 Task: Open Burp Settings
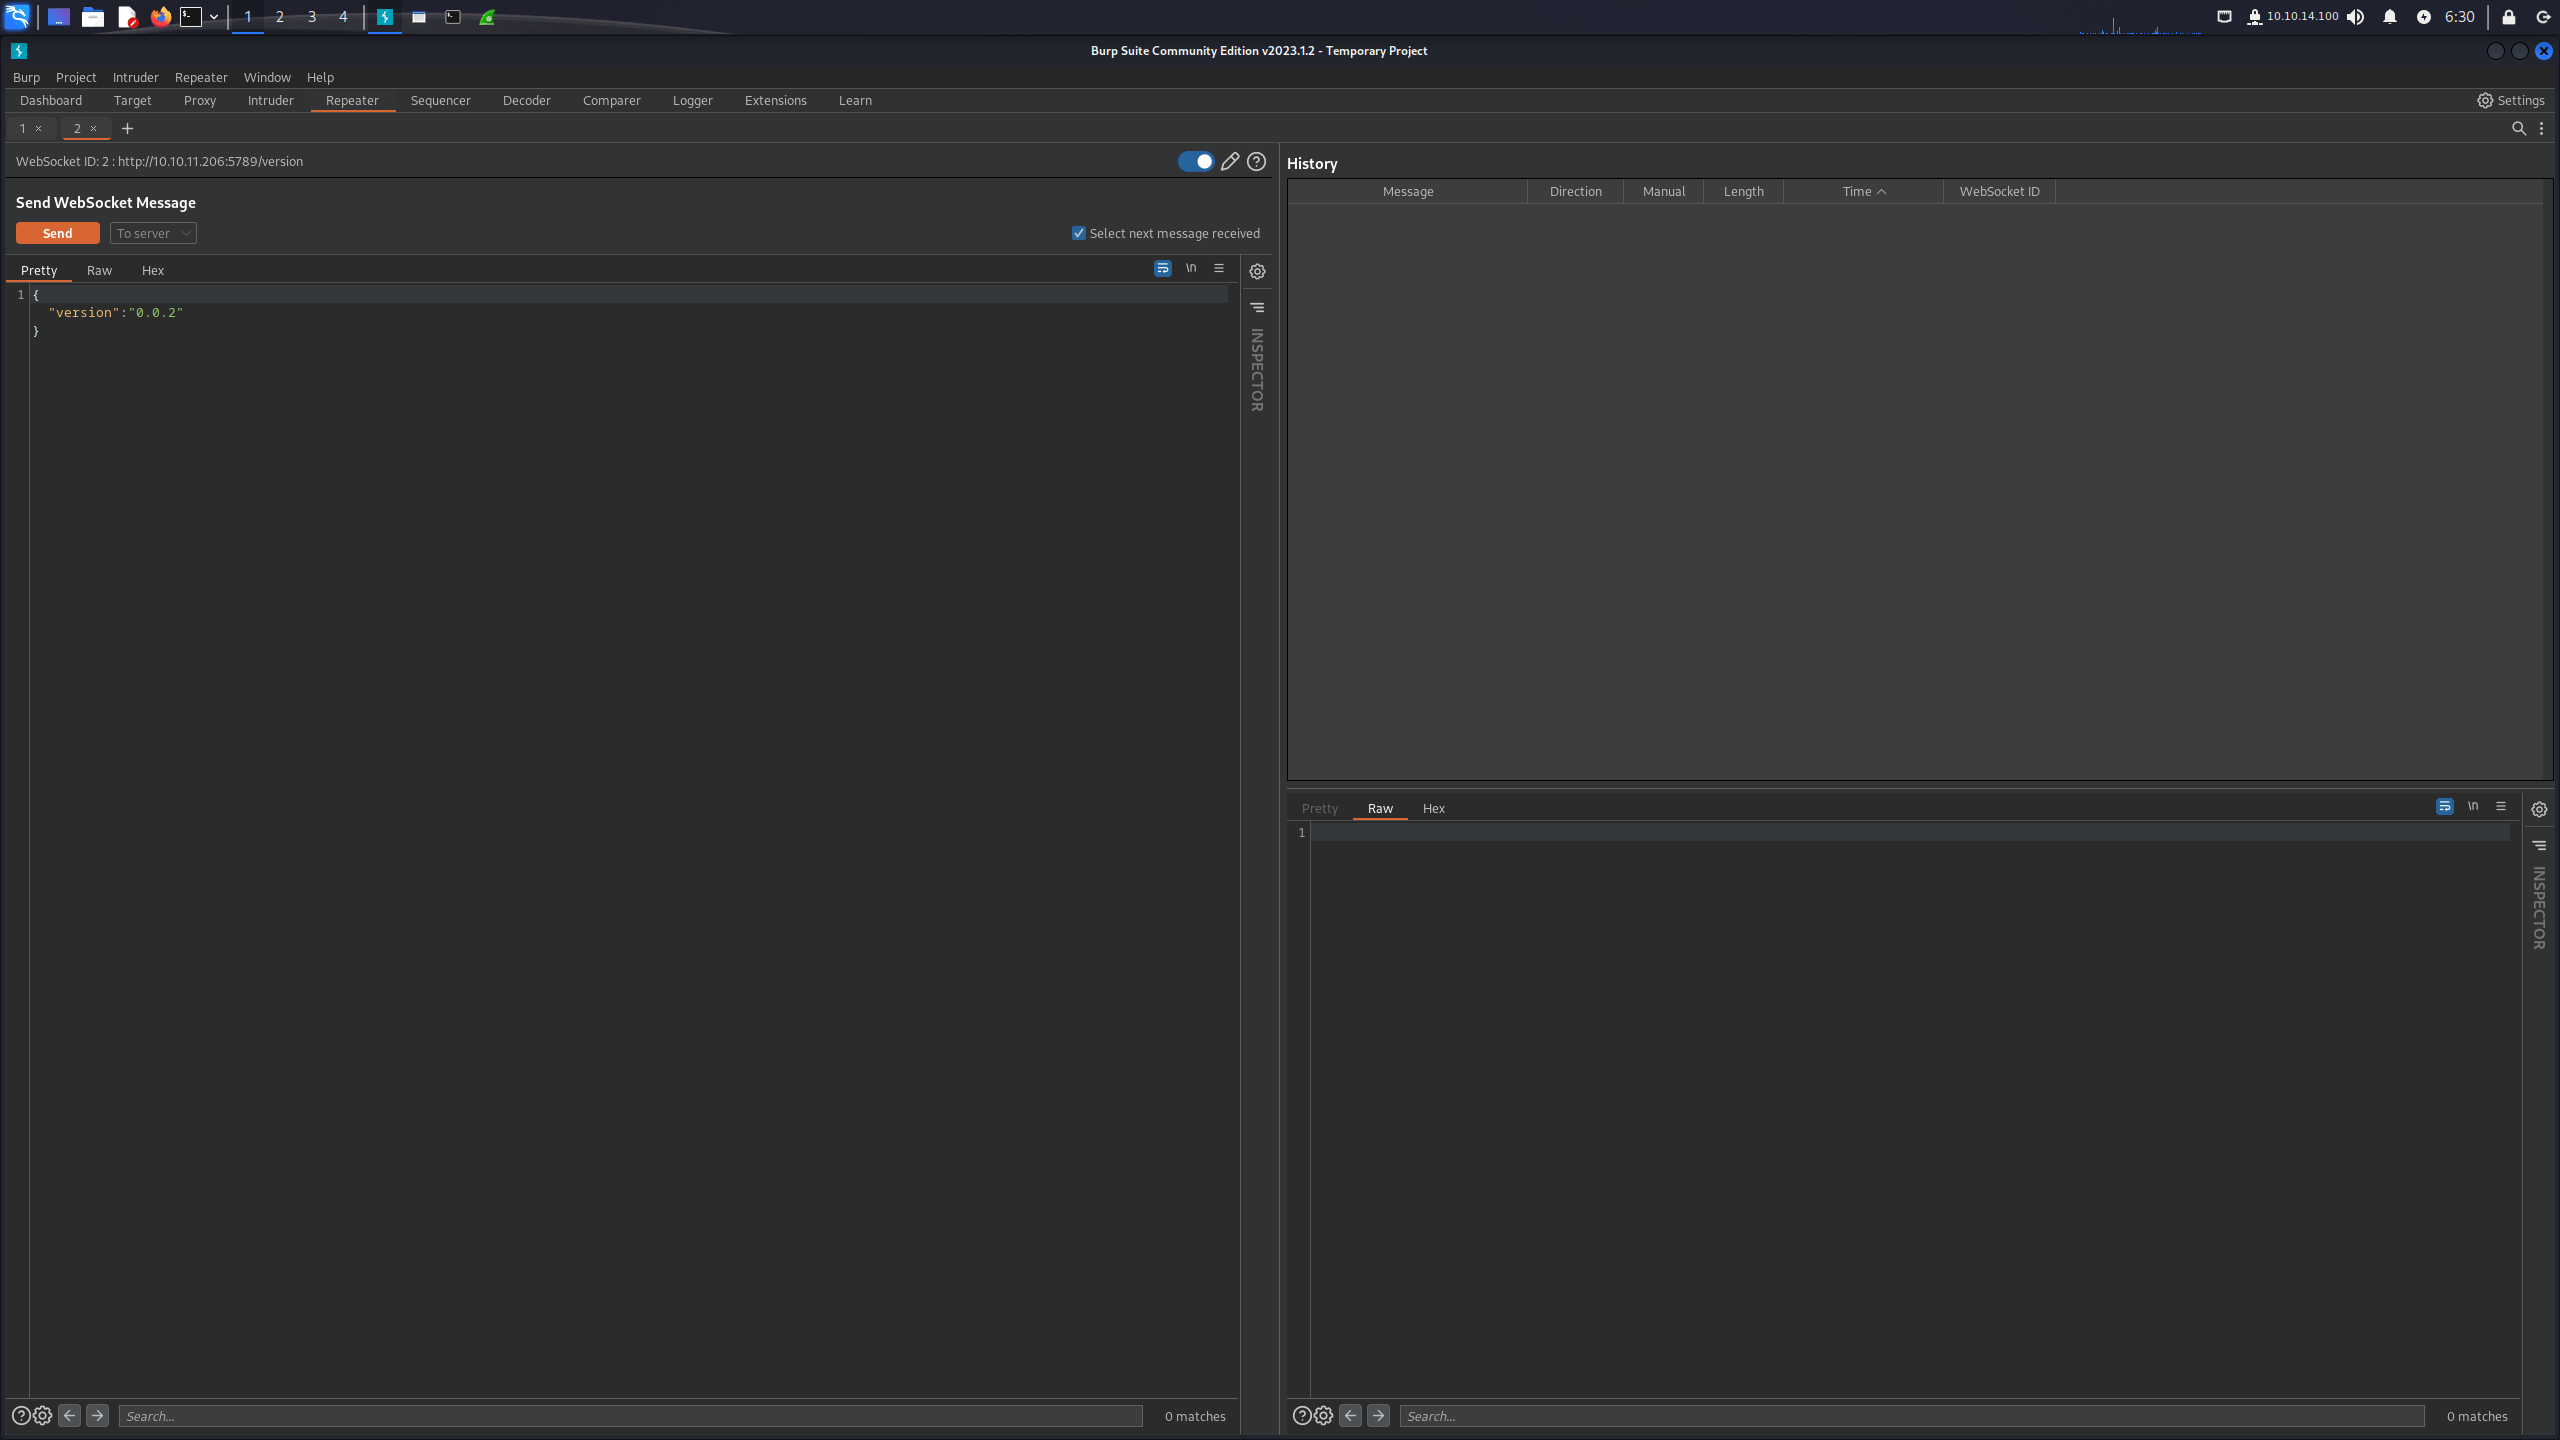[2511, 100]
